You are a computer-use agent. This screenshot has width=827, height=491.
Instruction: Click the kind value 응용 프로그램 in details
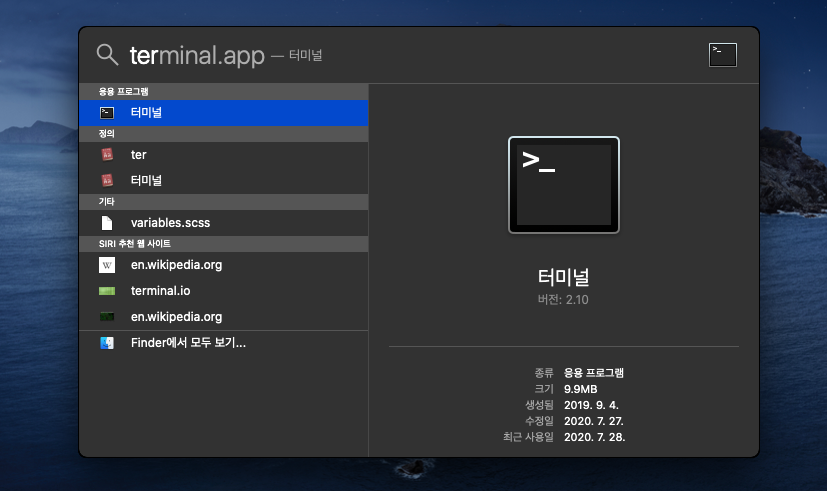594,373
